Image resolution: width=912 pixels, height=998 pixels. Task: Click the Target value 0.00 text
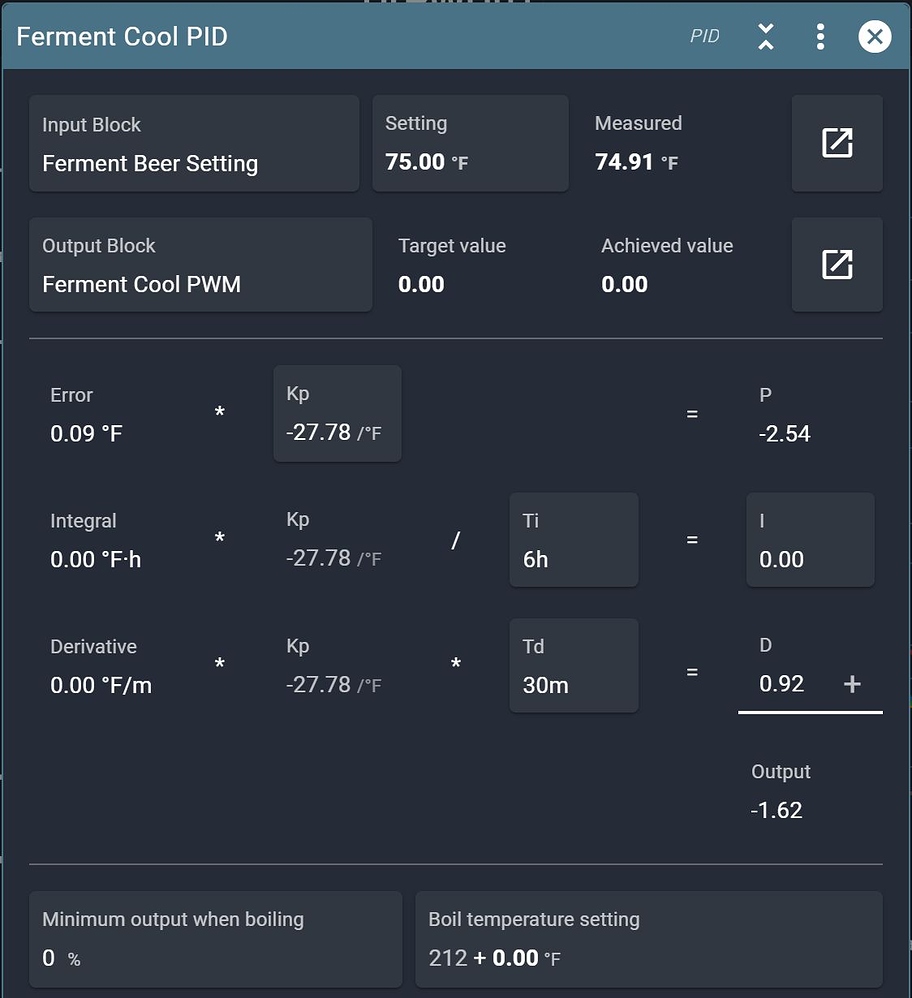421,284
